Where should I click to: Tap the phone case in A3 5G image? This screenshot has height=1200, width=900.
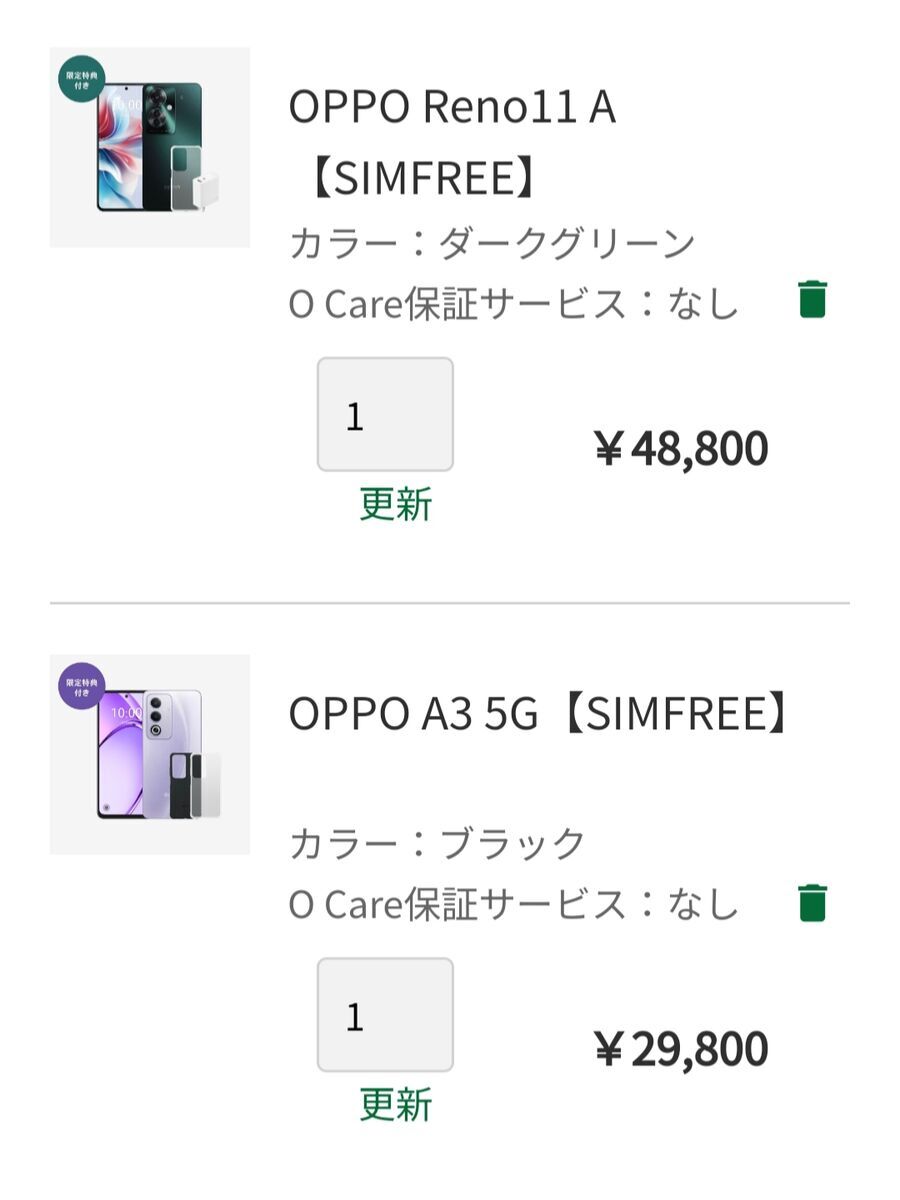pos(181,786)
